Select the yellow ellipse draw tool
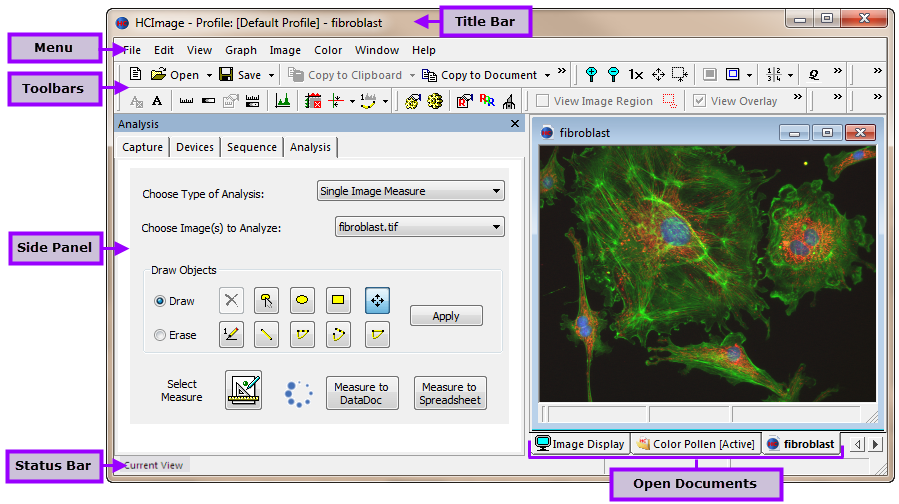 click(x=302, y=300)
